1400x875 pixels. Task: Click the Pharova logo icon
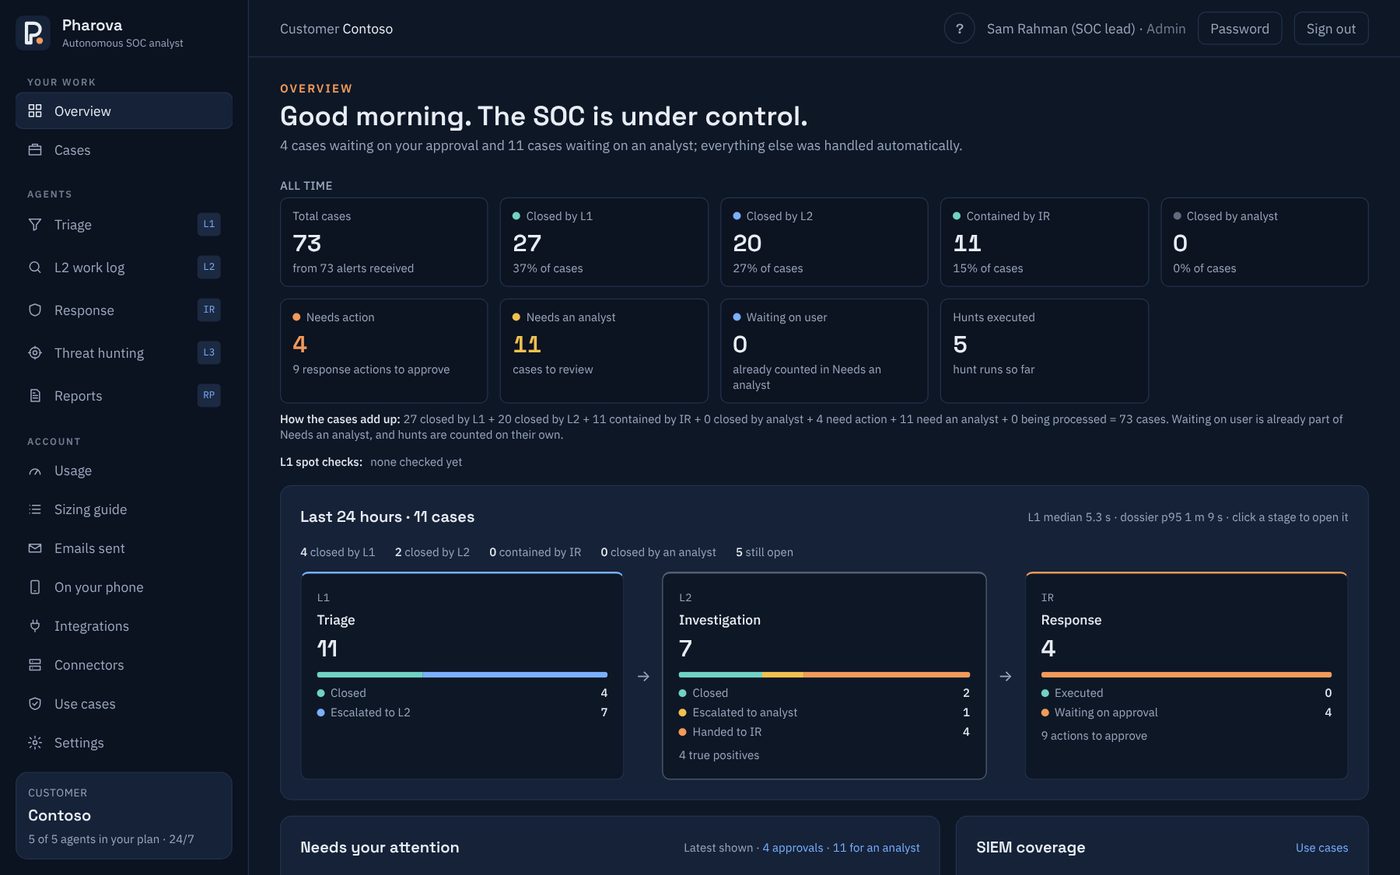[x=33, y=33]
